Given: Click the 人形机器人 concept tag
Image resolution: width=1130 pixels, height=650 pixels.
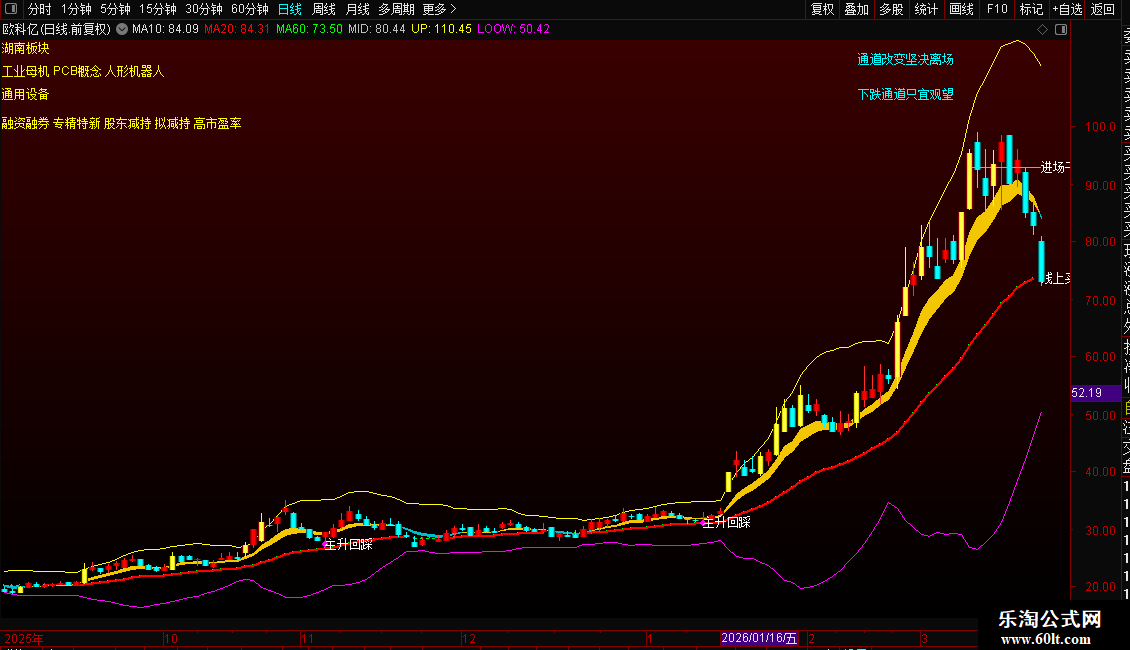Looking at the screenshot, I should (135, 71).
